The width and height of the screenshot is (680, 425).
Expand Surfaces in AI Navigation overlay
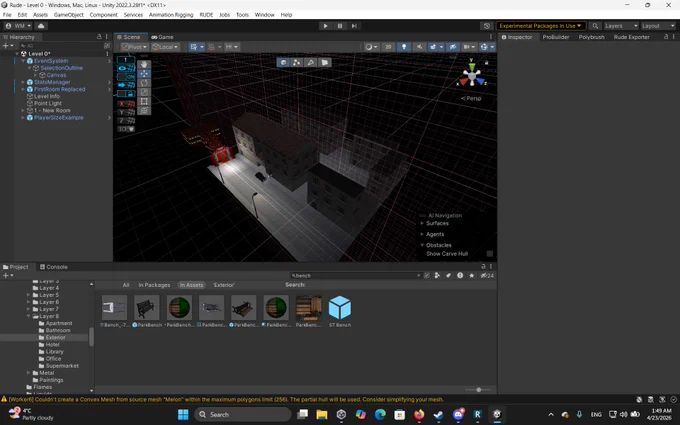point(422,223)
